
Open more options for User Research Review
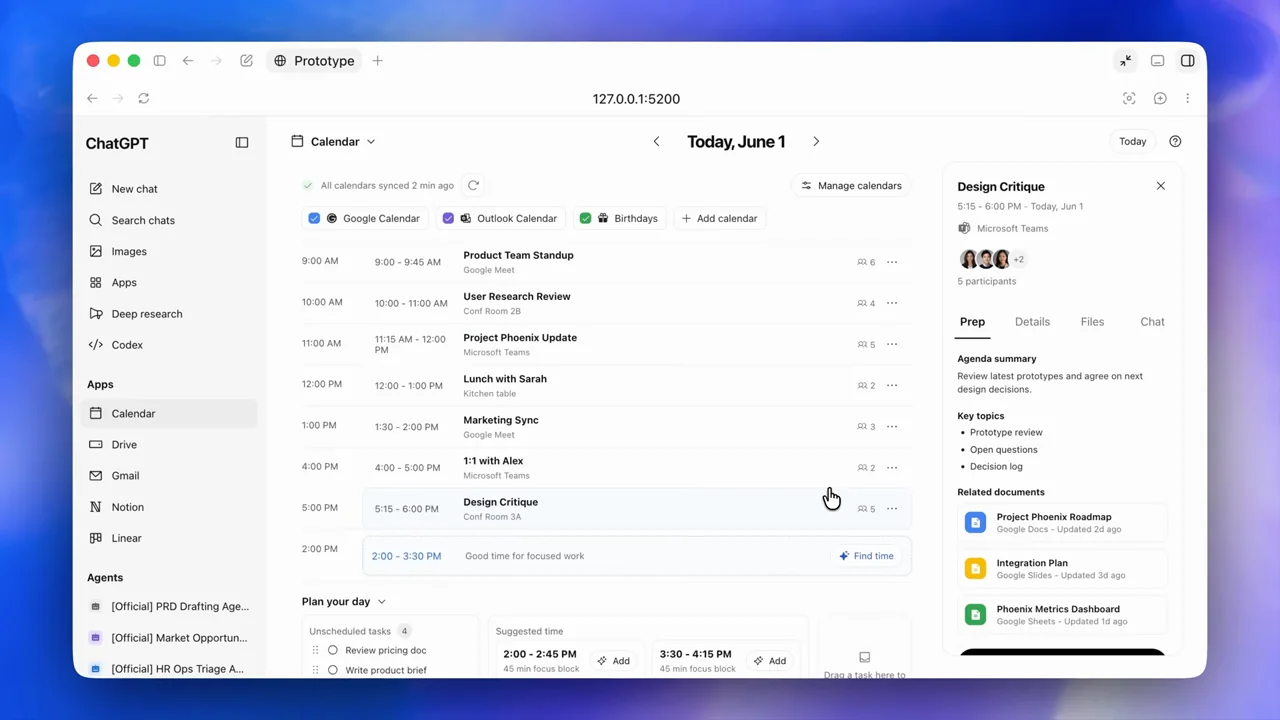pyautogui.click(x=892, y=303)
